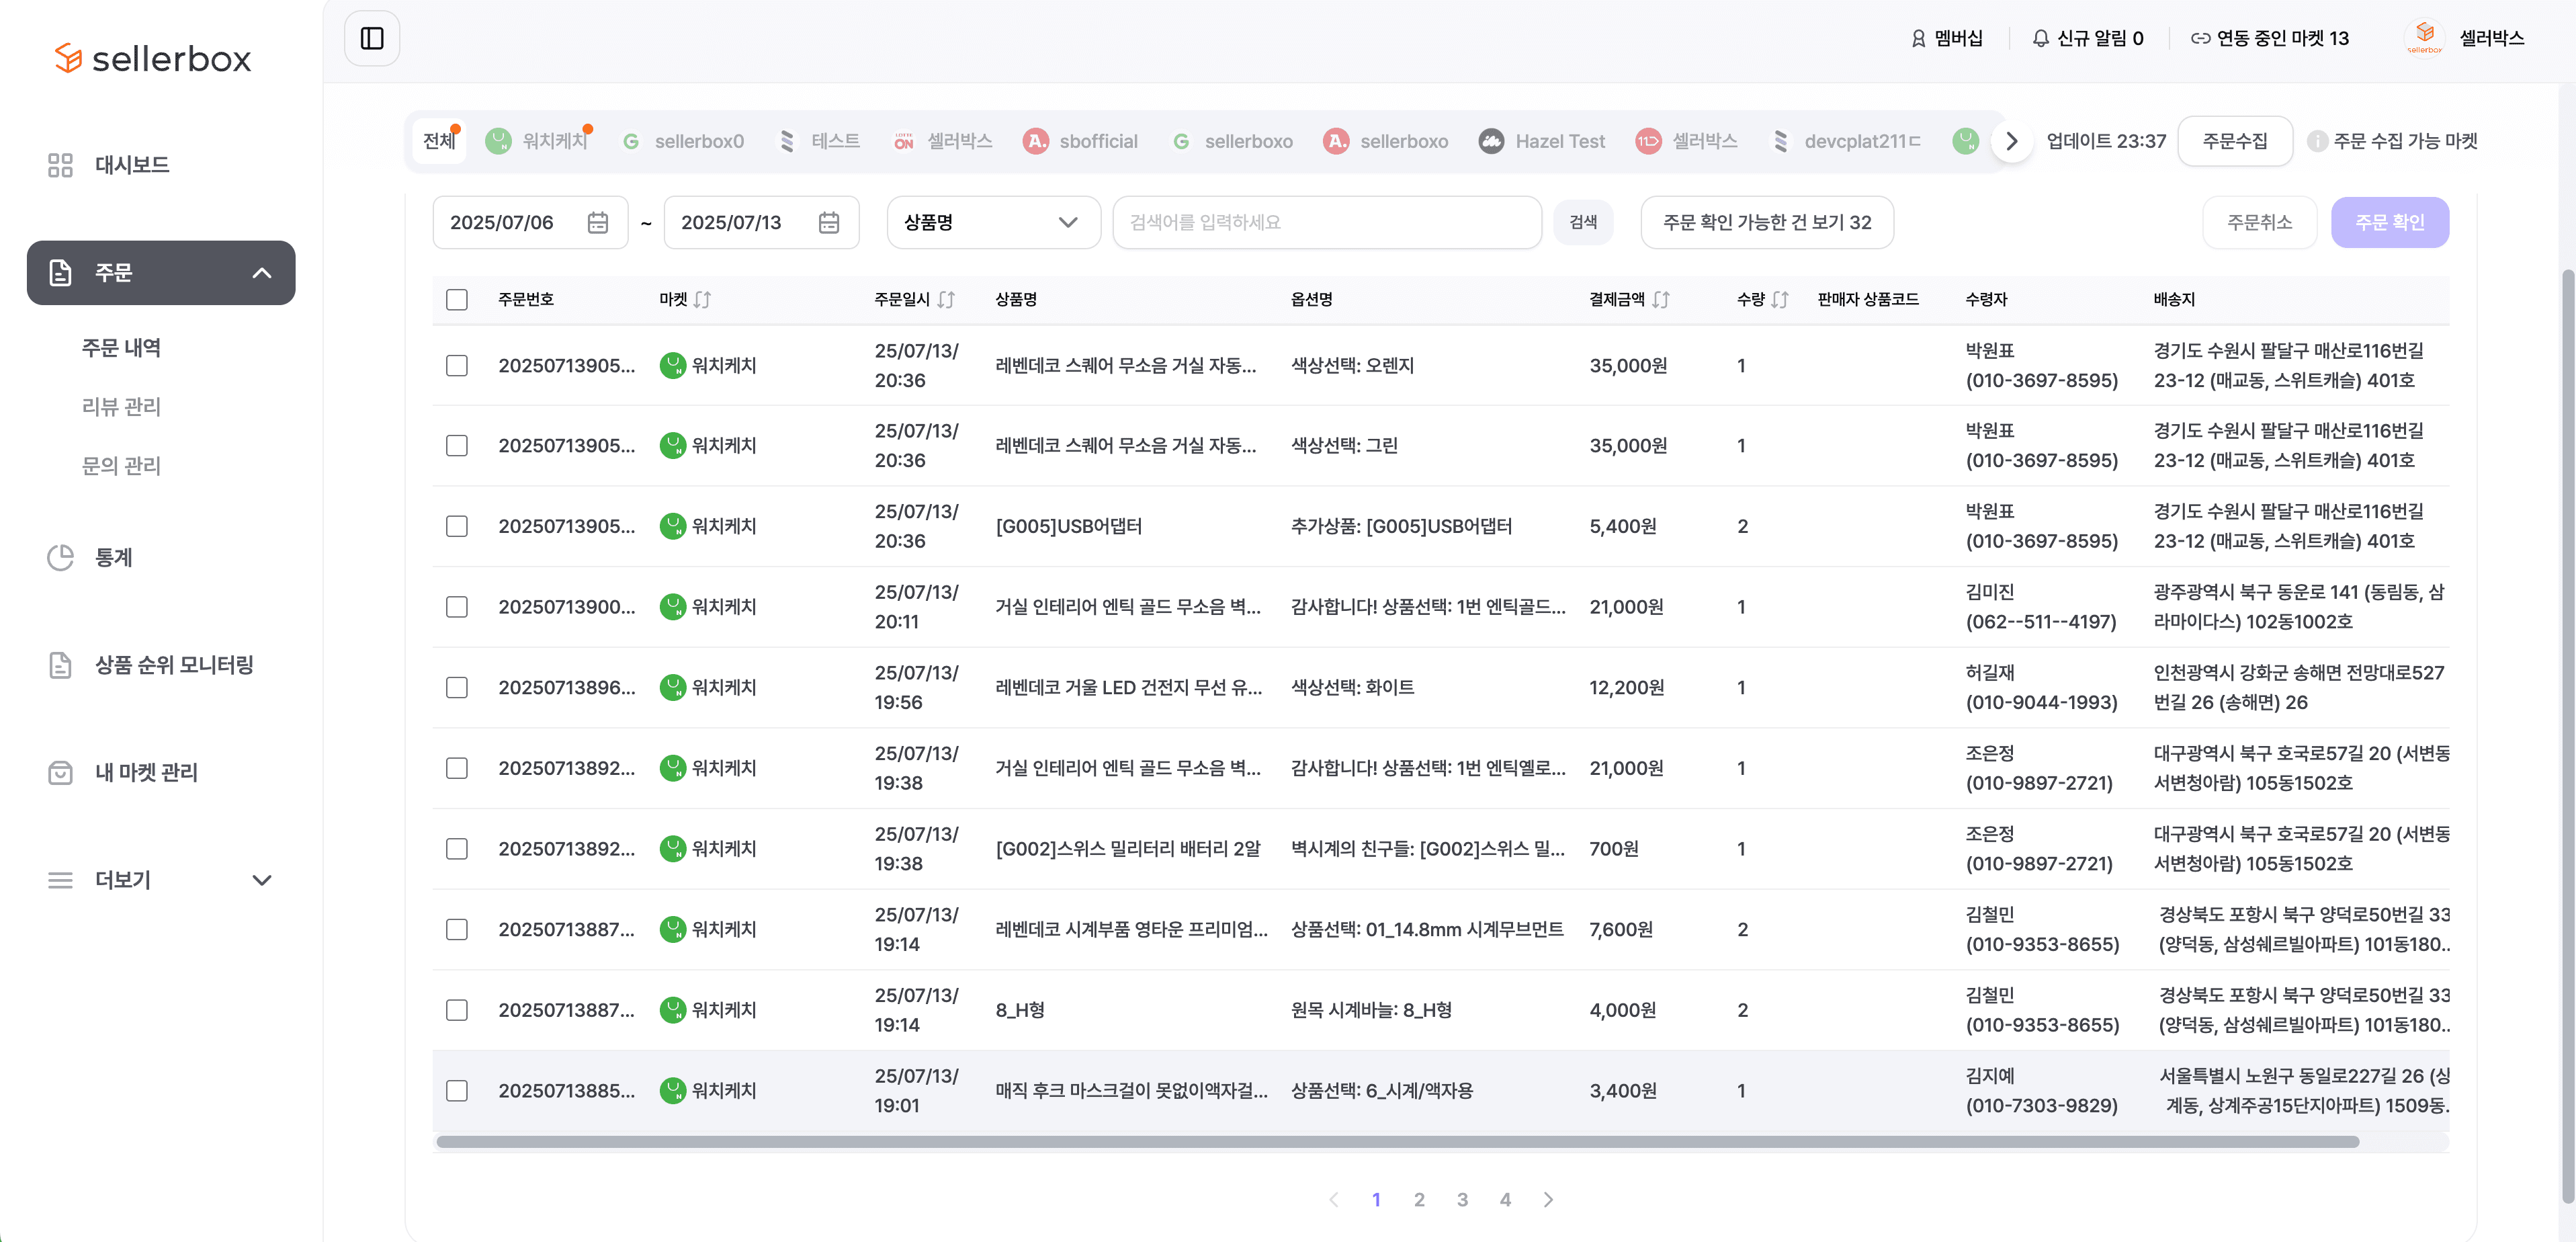Check the 색상선택: 그린 order row

click(x=456, y=445)
